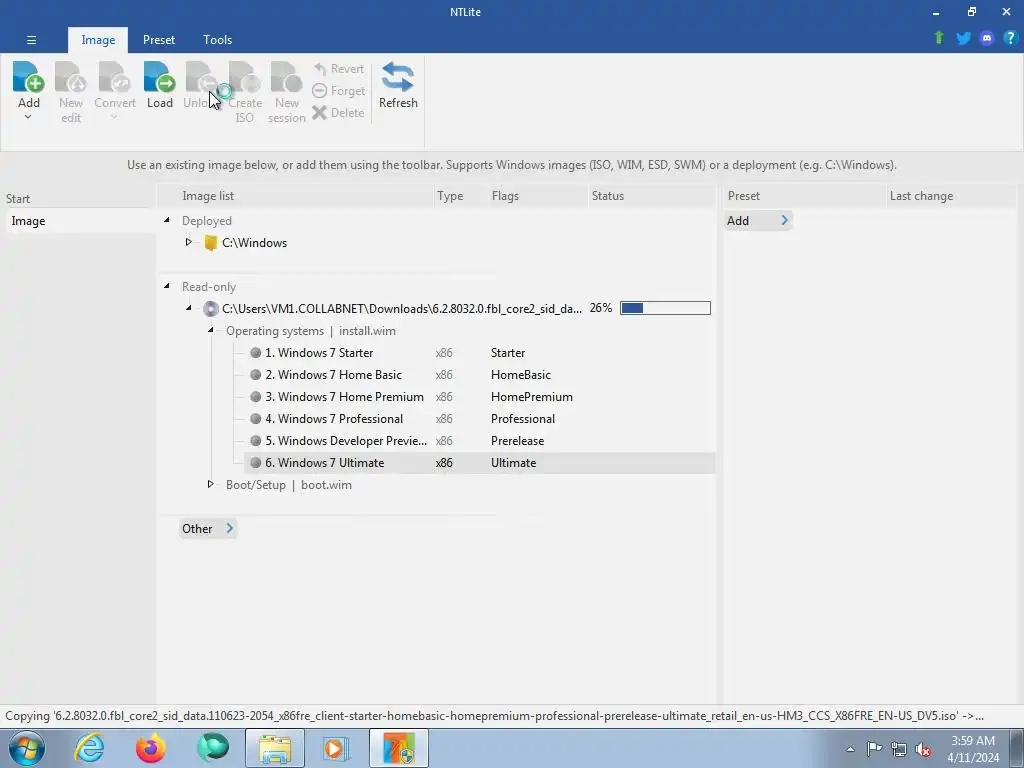This screenshot has width=1024, height=768.
Task: Switch to the Image ribbon tab
Action: click(98, 40)
